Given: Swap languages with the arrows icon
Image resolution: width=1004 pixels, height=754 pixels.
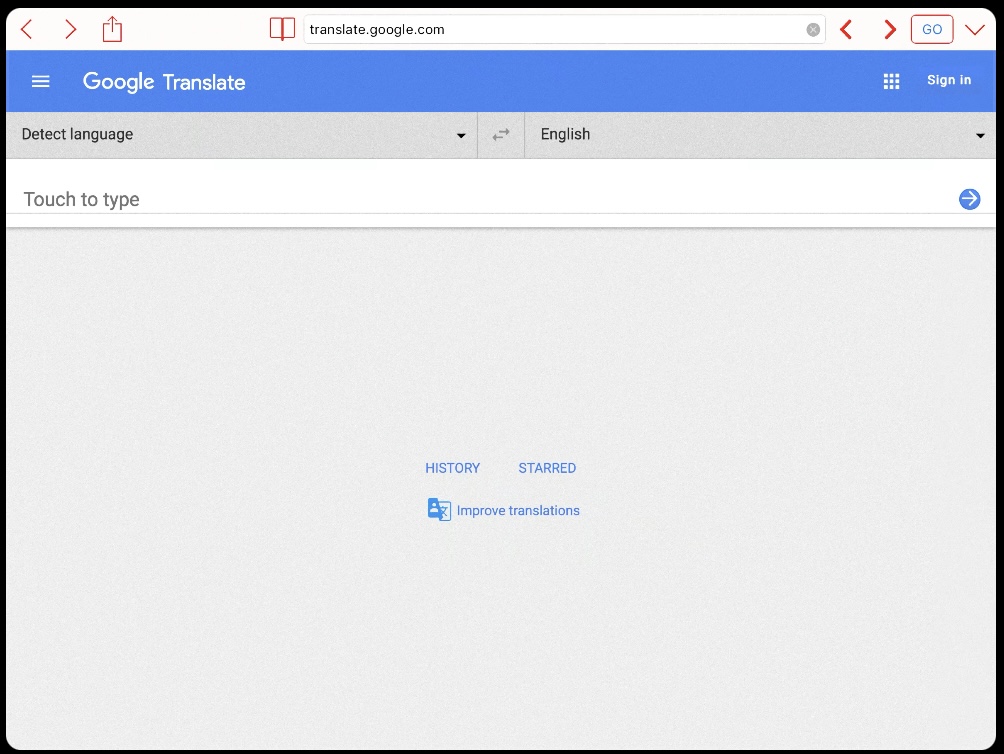Looking at the screenshot, I should pyautogui.click(x=501, y=134).
